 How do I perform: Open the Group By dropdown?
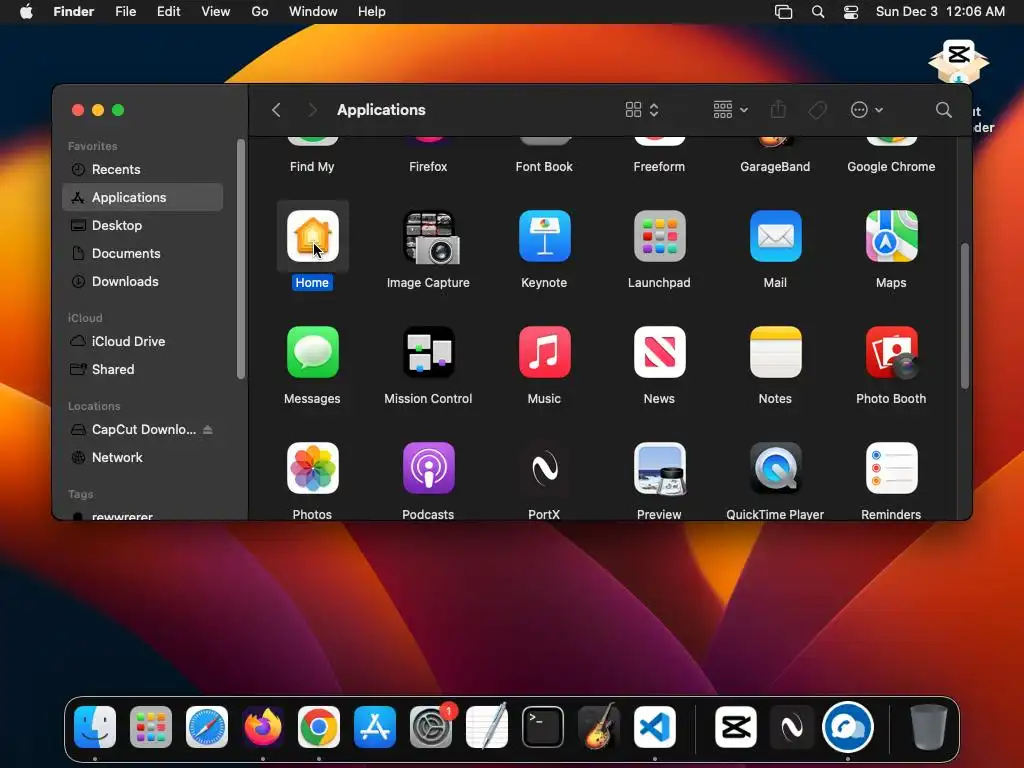731,110
